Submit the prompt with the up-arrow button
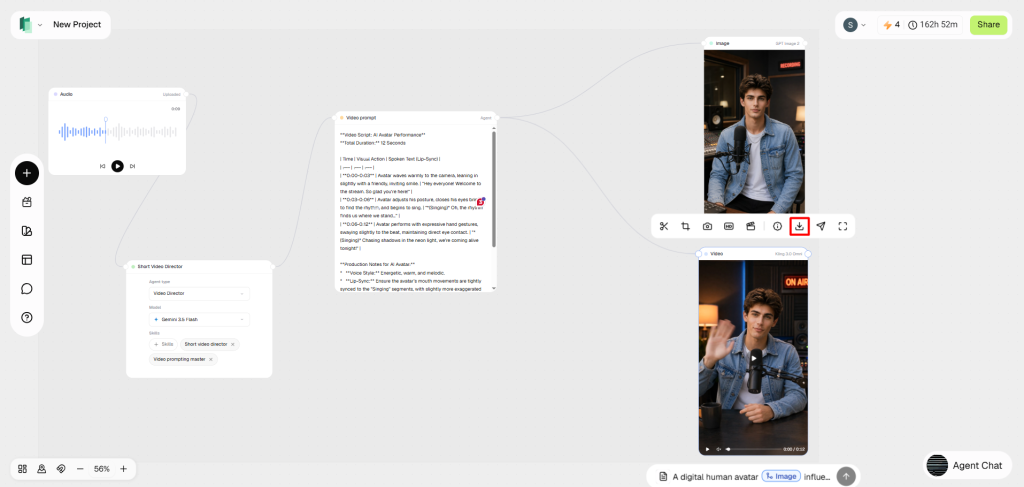This screenshot has width=1024, height=487. pyautogui.click(x=846, y=476)
